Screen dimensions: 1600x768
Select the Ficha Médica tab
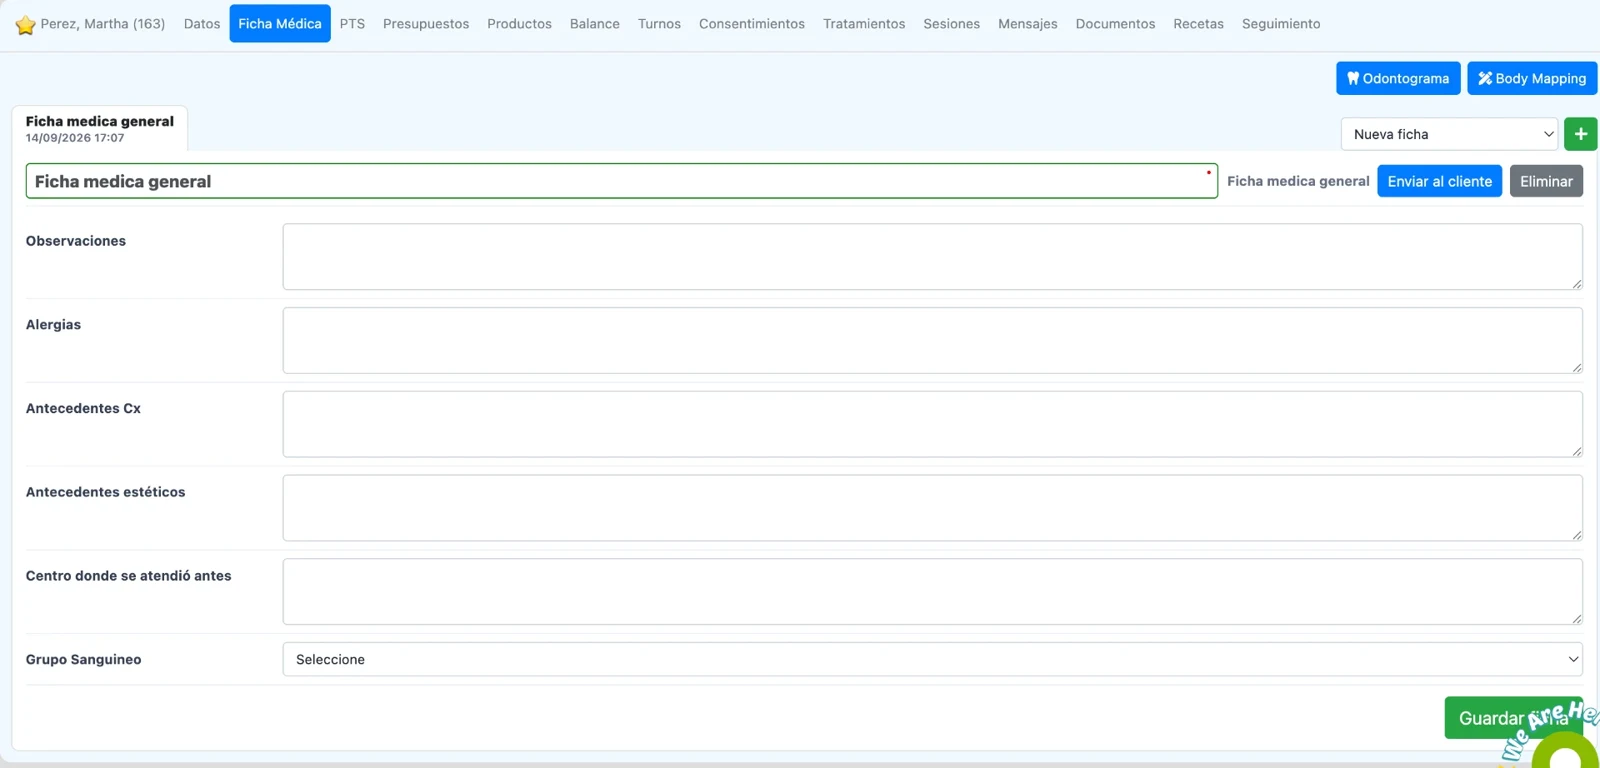tap(280, 24)
